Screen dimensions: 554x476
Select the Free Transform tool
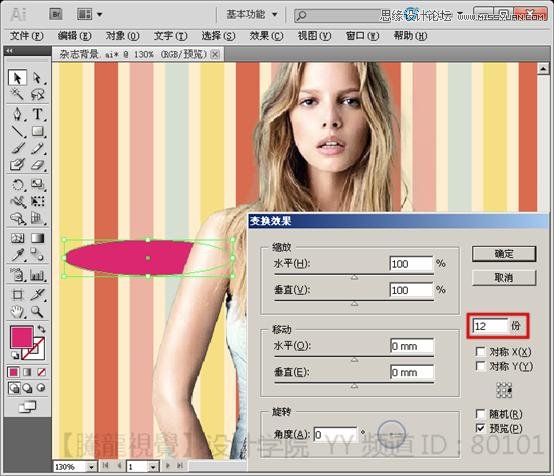click(37, 202)
